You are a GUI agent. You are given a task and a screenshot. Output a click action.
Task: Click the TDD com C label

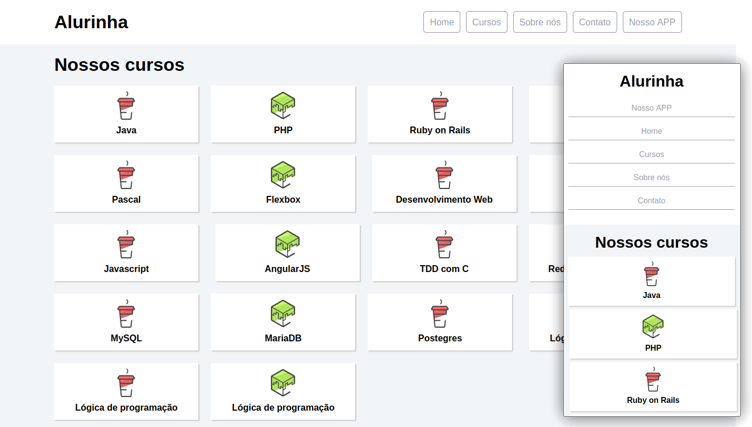click(444, 269)
